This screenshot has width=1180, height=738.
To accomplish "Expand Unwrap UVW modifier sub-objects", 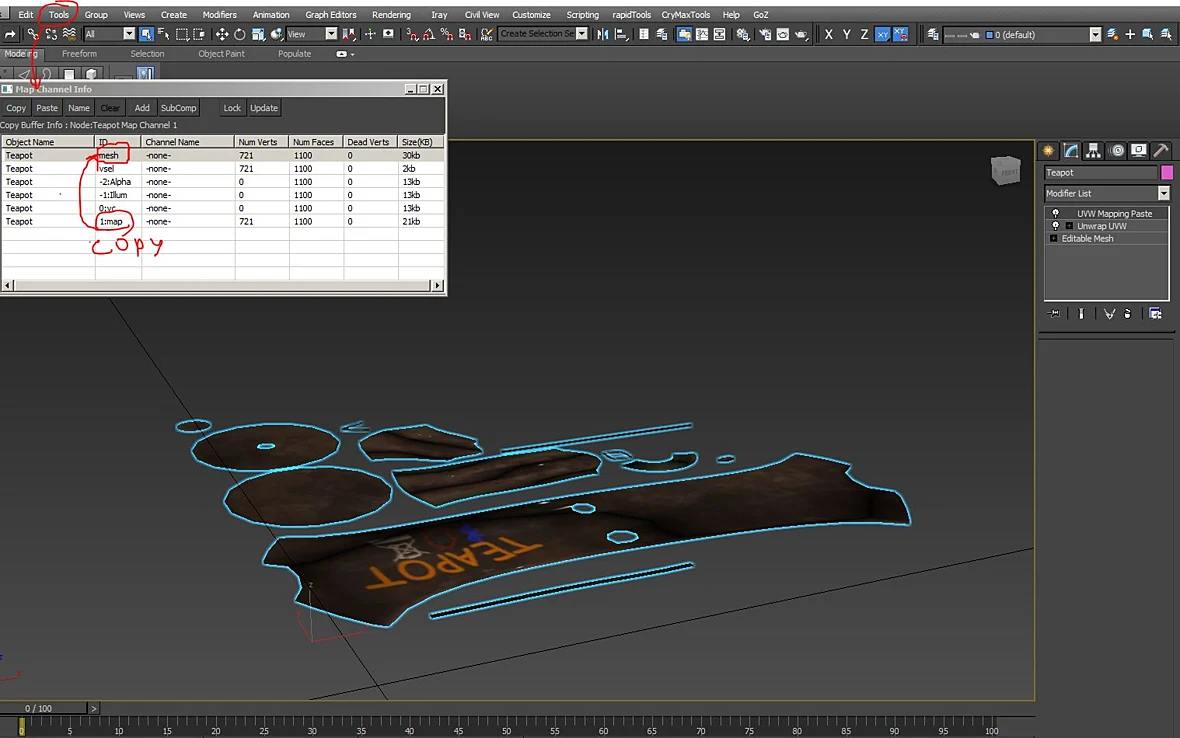I will 1069,226.
